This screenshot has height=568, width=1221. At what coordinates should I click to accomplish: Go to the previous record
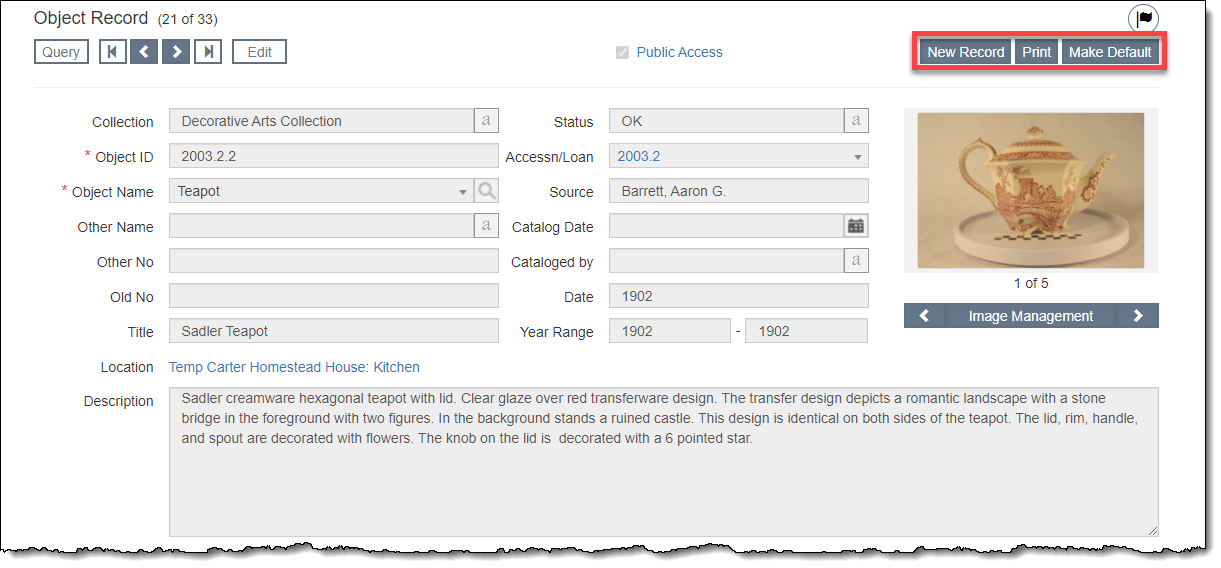click(144, 52)
